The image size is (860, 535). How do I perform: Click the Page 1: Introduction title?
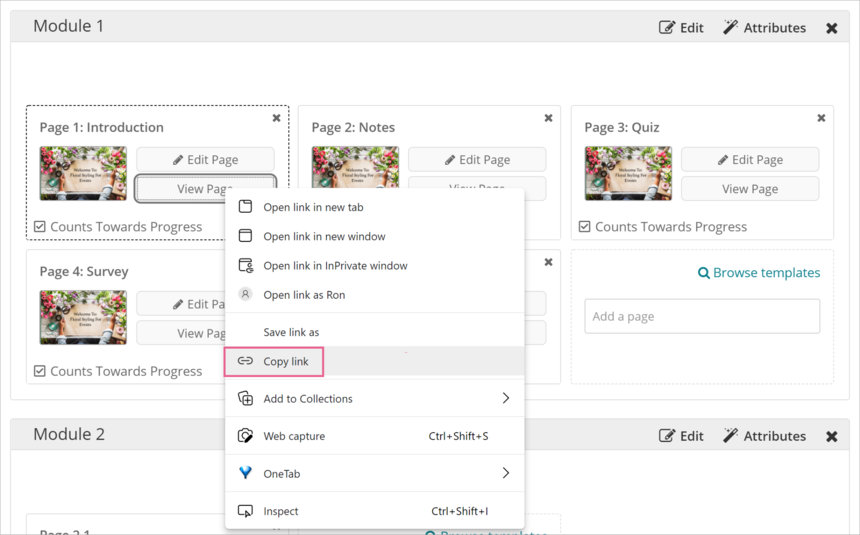tap(101, 127)
